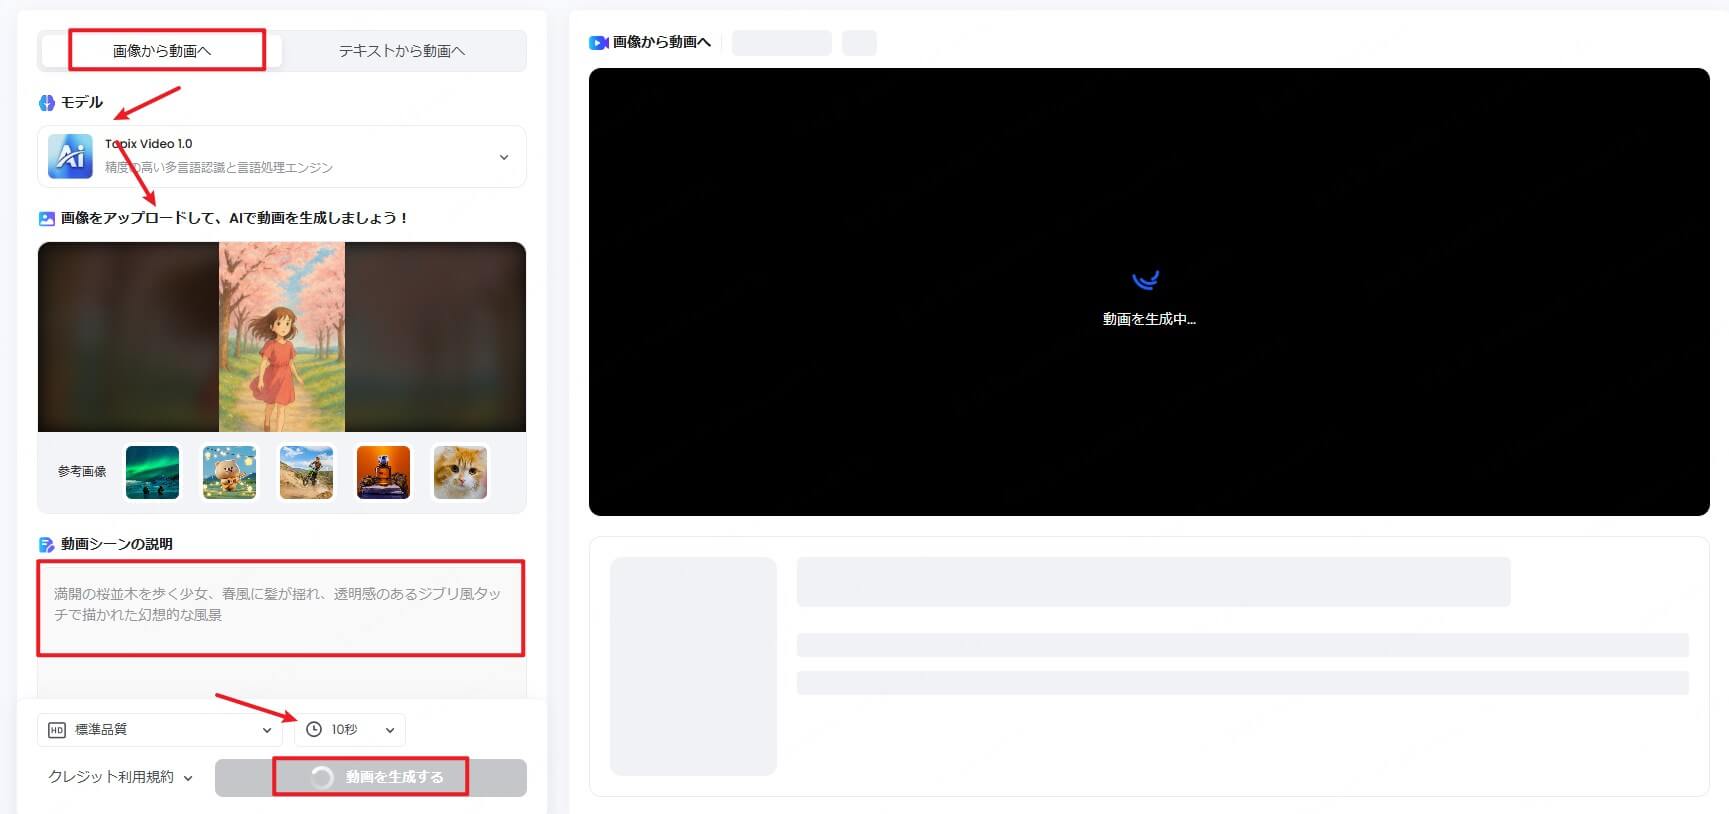The width and height of the screenshot is (1729, 814).
Task: Switch to the 画像から動画へ tab
Action: tap(162, 51)
